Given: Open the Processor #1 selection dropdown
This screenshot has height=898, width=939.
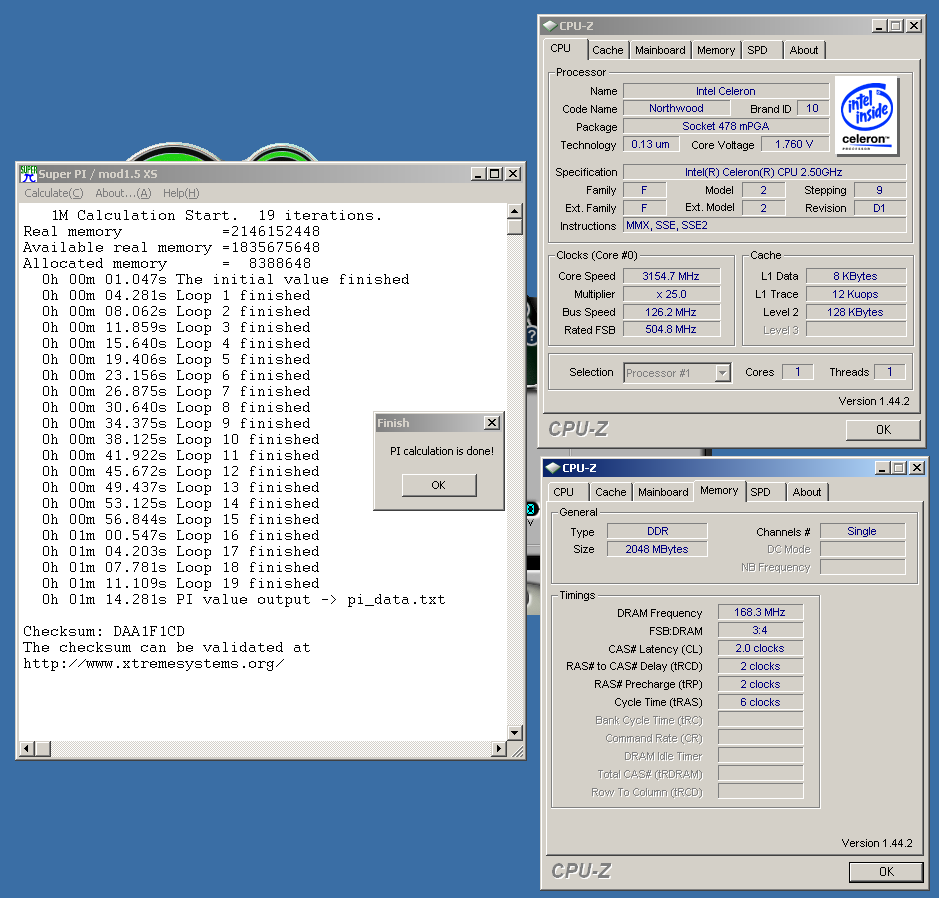Looking at the screenshot, I should pyautogui.click(x=723, y=373).
